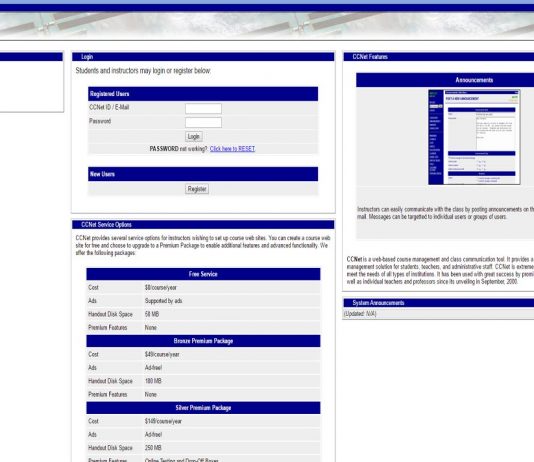Click the System Announcements panel header
The image size is (534, 462).
pos(439,303)
